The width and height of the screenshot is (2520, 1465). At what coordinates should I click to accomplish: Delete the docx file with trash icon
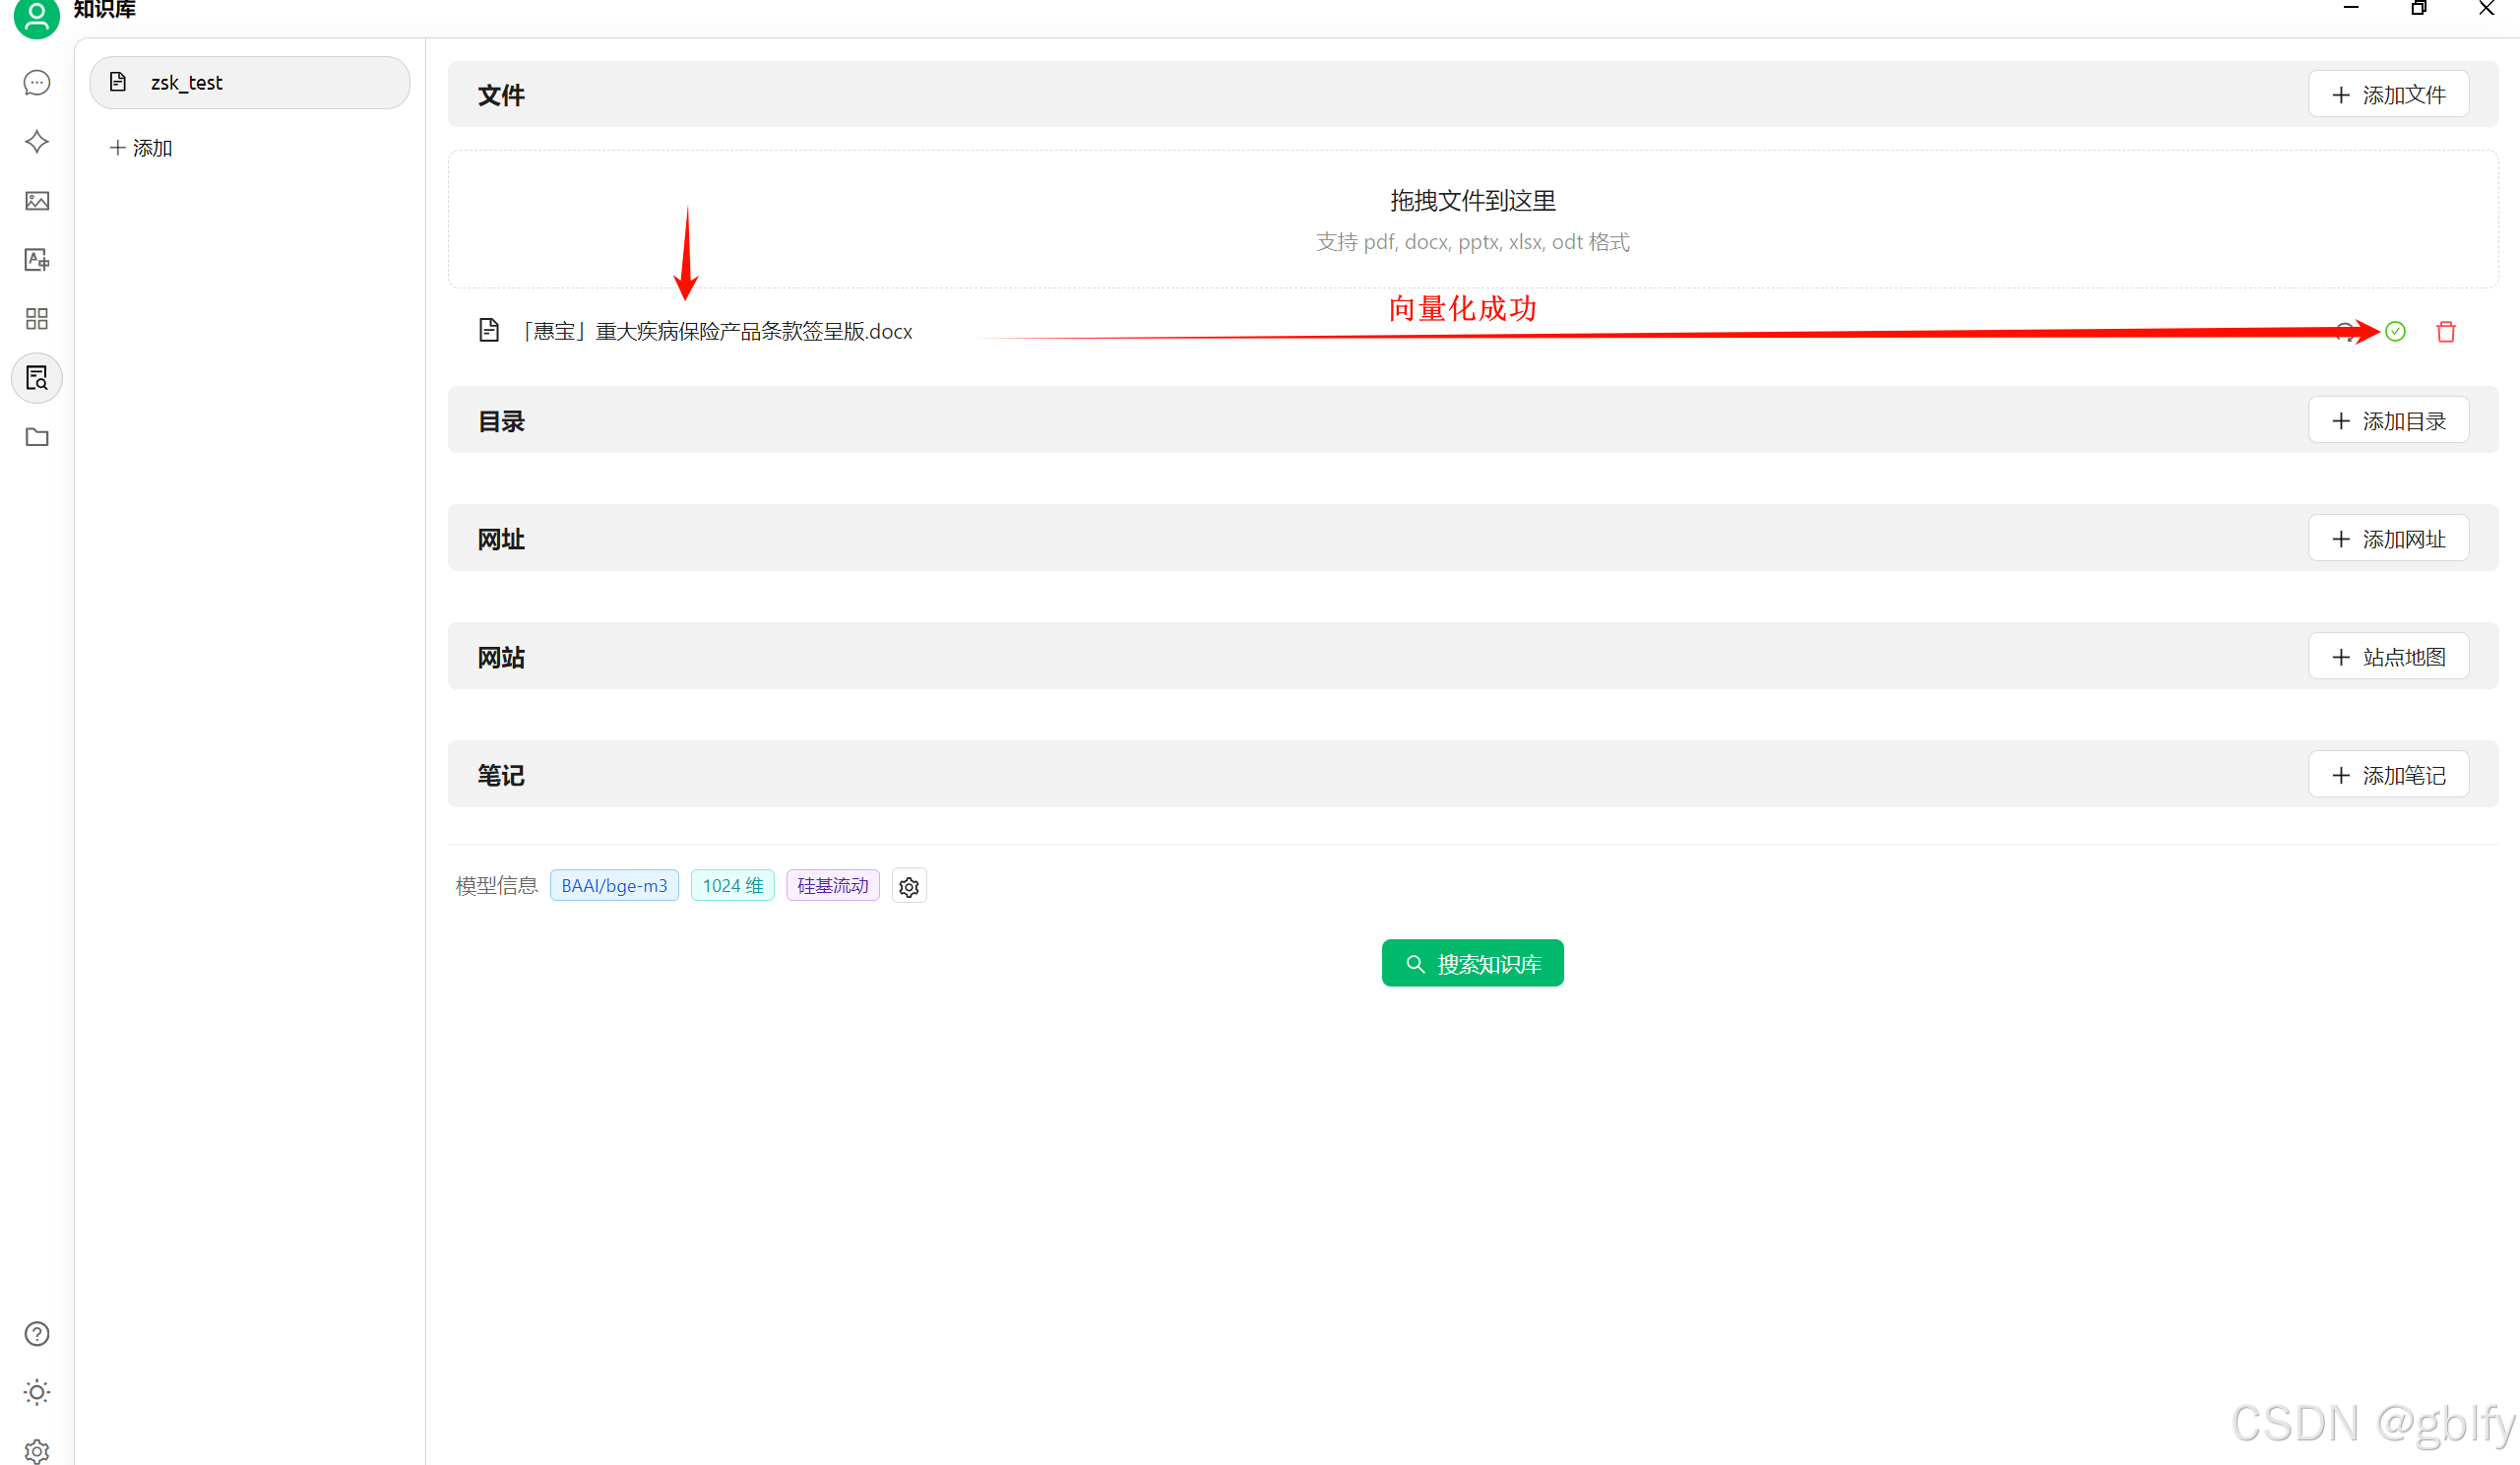point(2445,332)
